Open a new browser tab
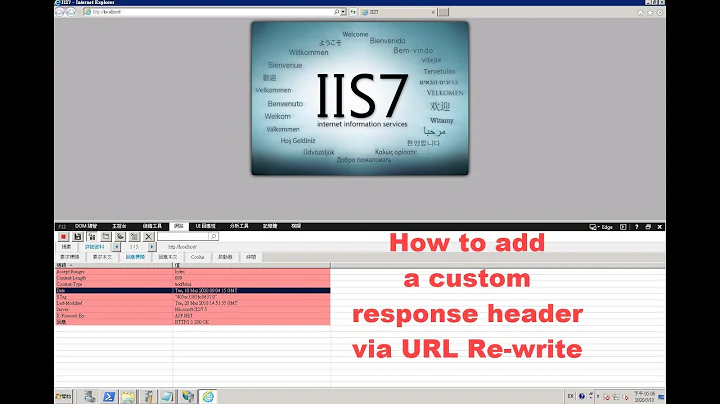 (x=443, y=12)
